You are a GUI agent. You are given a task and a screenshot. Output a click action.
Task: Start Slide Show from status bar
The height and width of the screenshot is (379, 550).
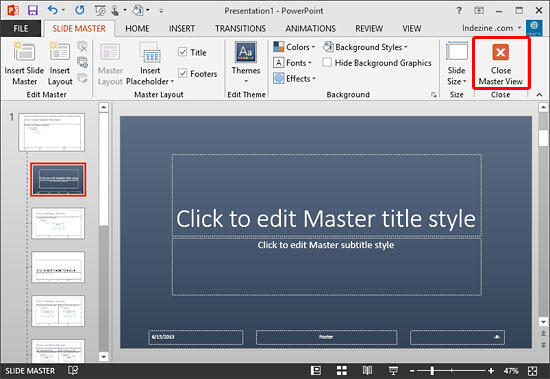(393, 371)
